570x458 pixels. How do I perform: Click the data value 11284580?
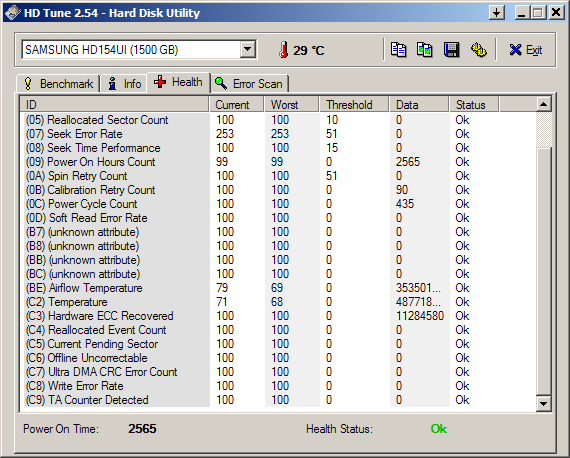tap(420, 316)
